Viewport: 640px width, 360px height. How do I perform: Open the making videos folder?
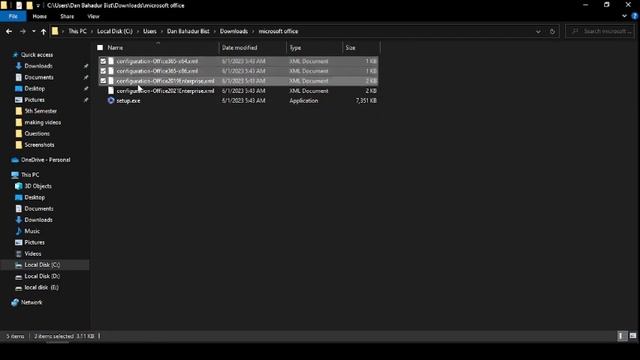point(42,122)
